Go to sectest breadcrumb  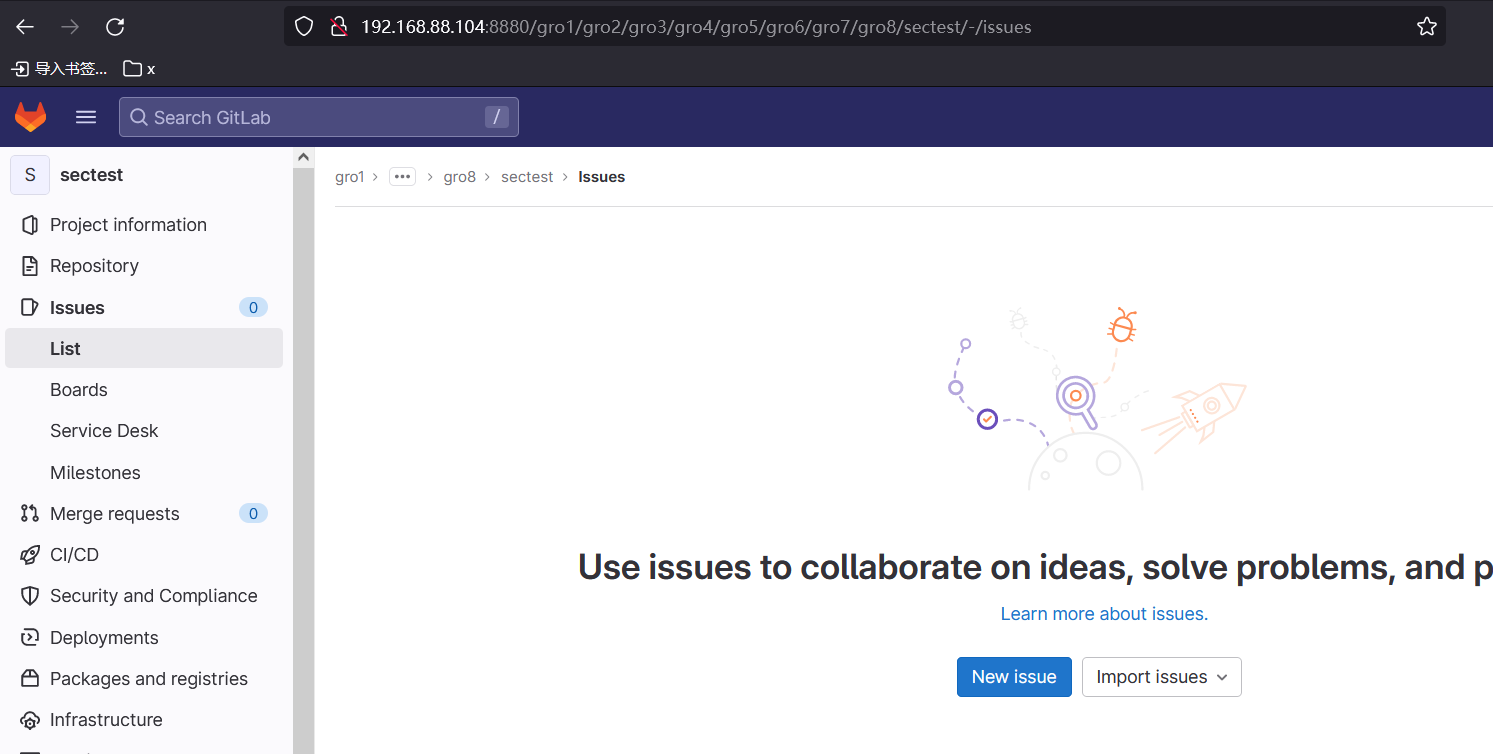(527, 177)
